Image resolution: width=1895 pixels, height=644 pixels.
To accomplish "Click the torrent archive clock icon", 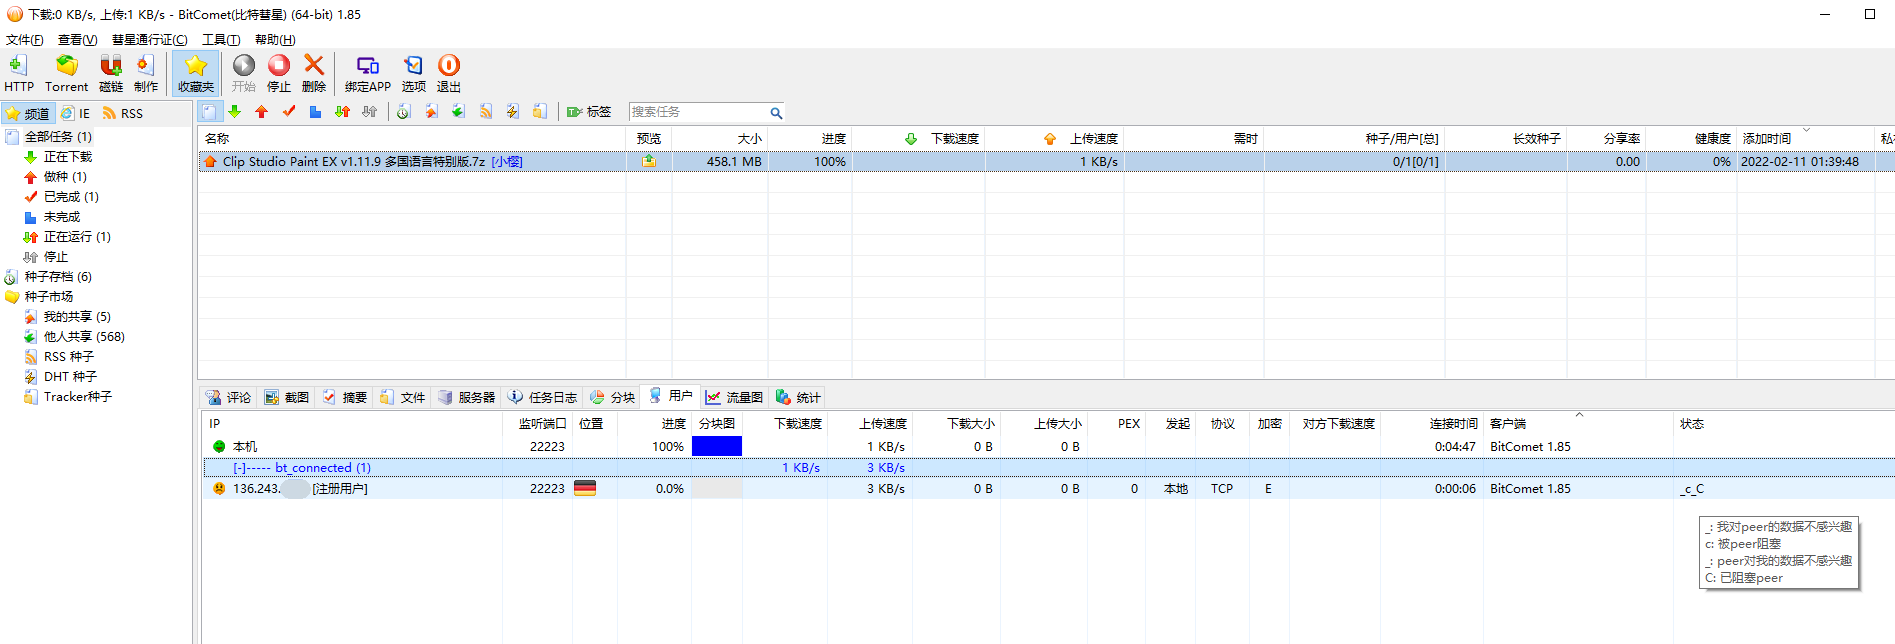I will [x=404, y=112].
